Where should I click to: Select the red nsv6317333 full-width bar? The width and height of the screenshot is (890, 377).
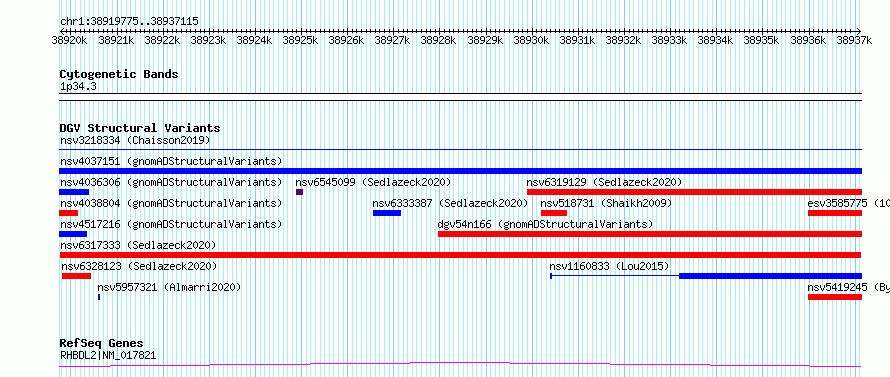tap(460, 255)
